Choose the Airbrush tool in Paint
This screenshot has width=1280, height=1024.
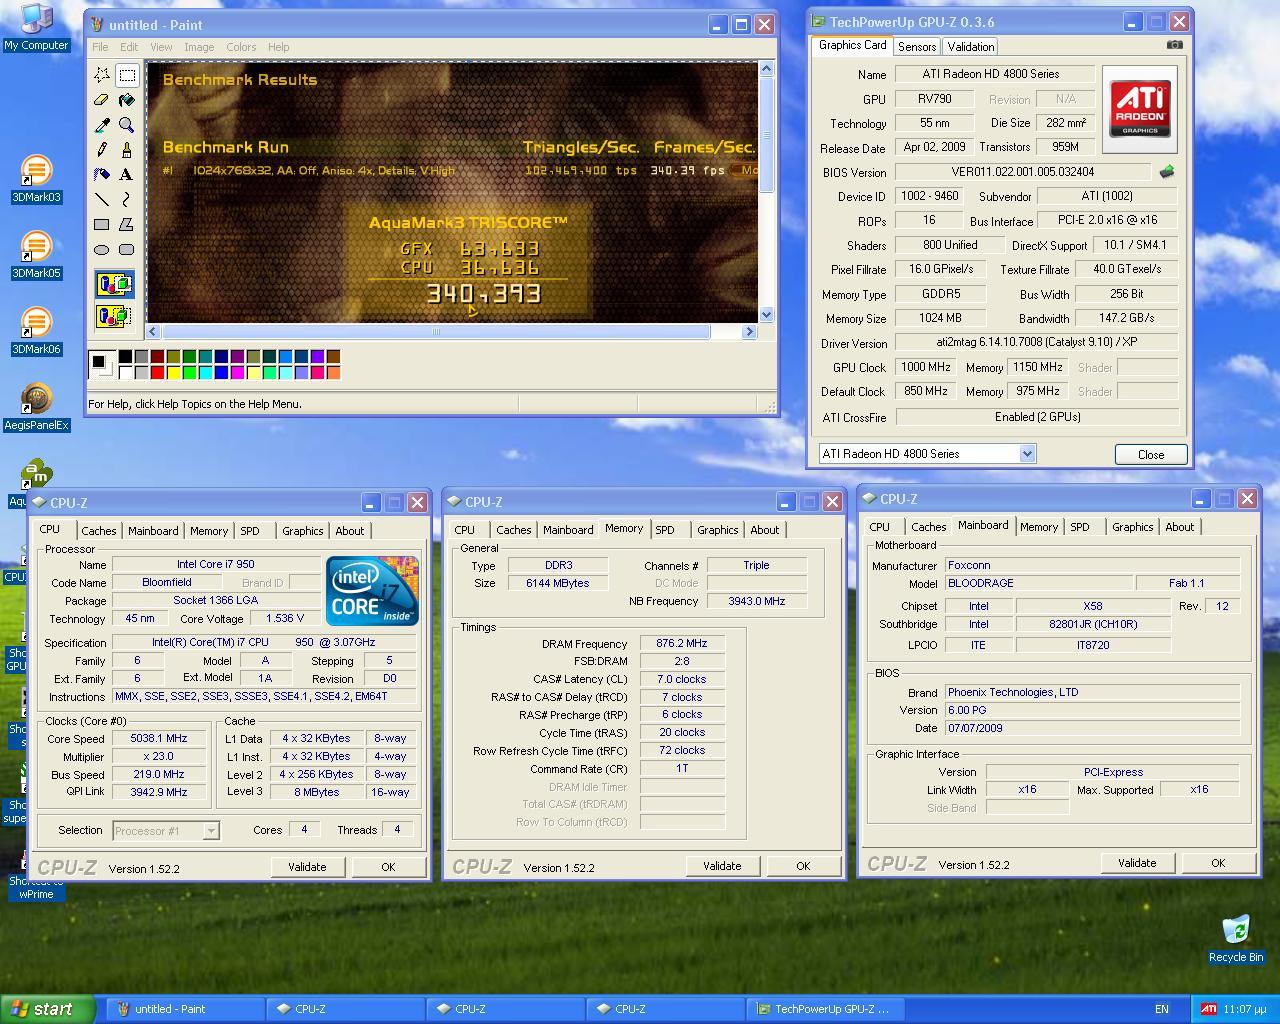[102, 175]
